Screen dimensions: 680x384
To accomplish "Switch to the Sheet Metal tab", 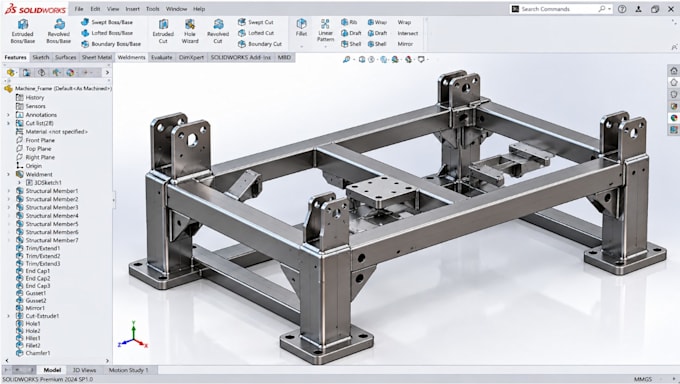I will [x=97, y=57].
